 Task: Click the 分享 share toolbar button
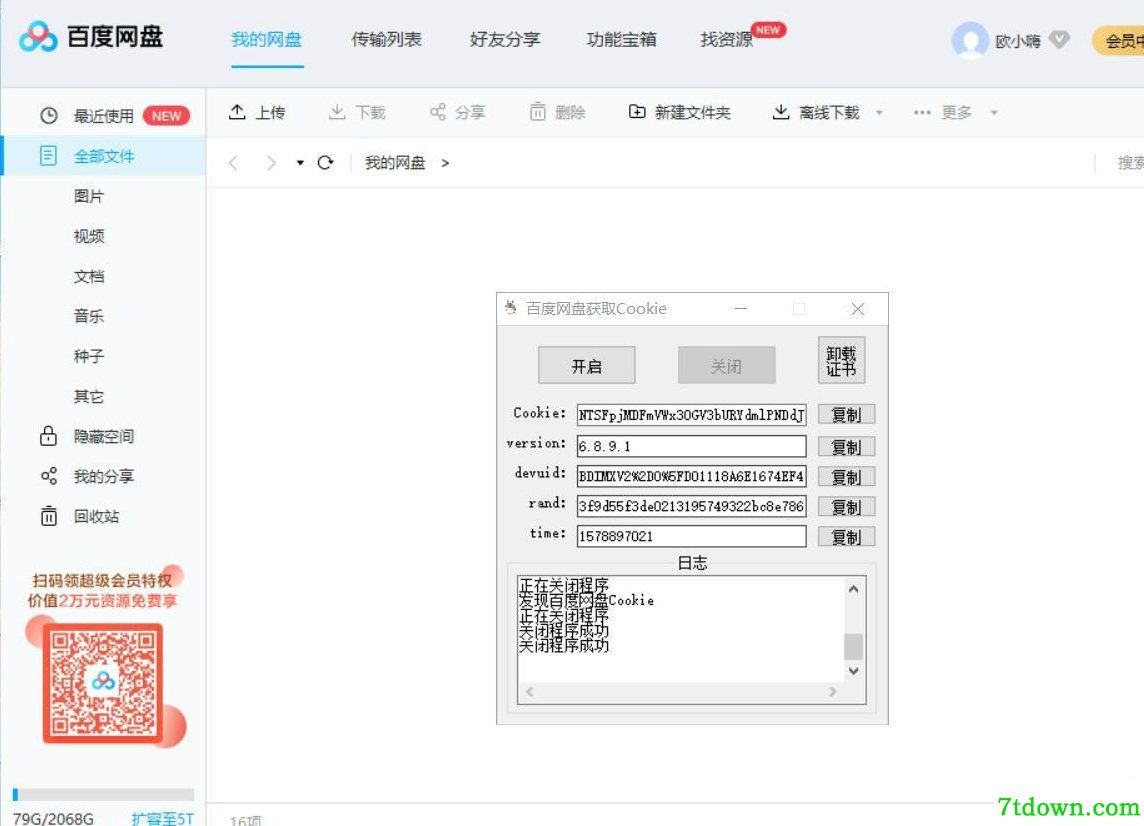[x=457, y=112]
